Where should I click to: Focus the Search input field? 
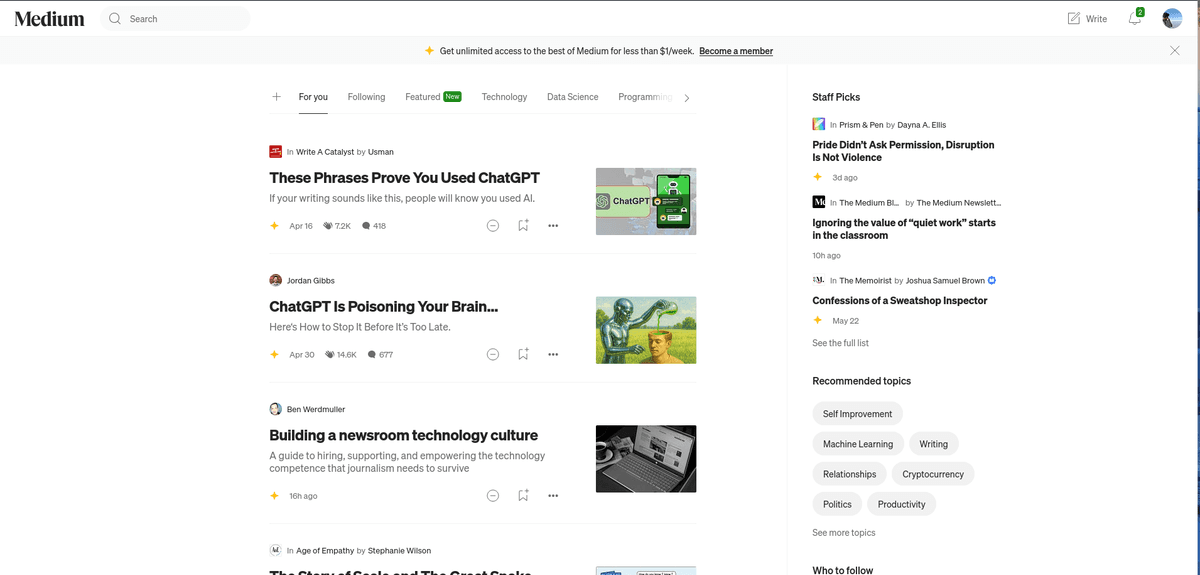tap(185, 19)
